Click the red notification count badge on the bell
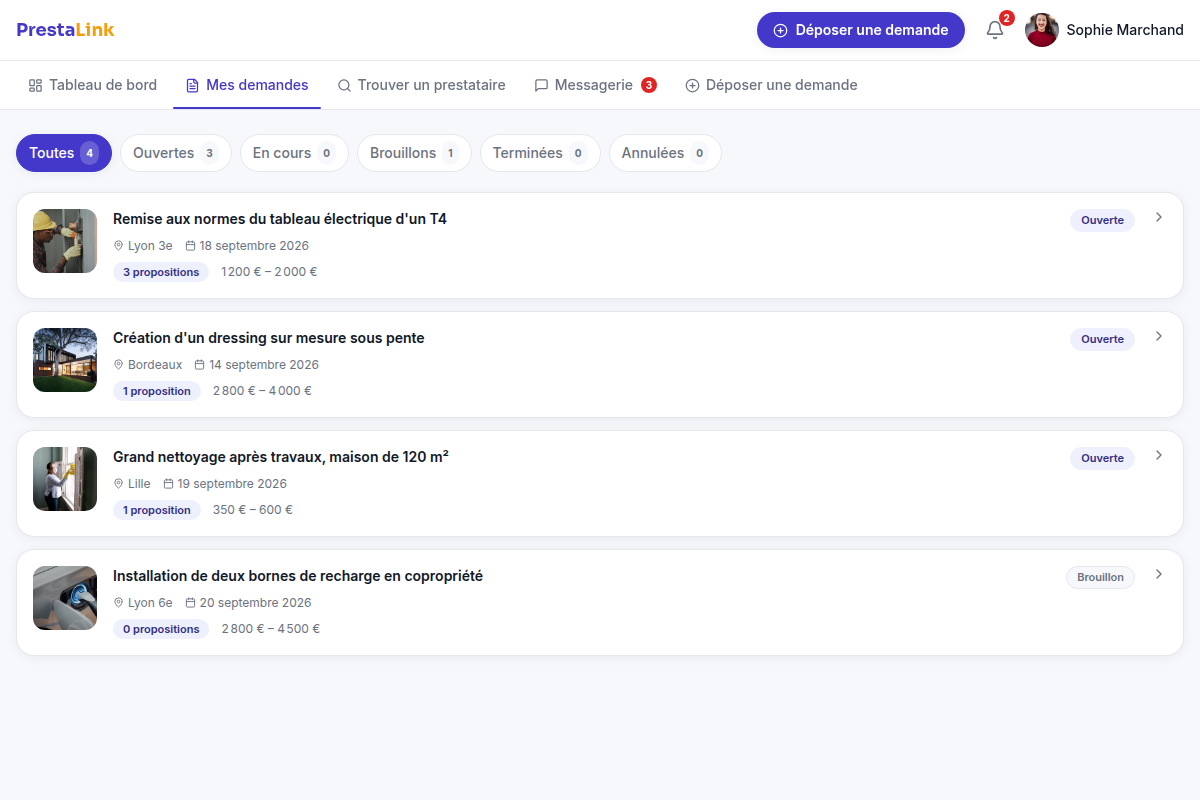This screenshot has width=1200, height=800. coord(1006,18)
